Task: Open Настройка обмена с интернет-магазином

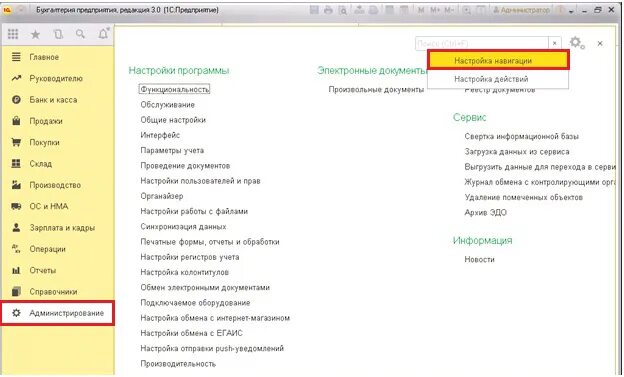Action: click(x=215, y=318)
